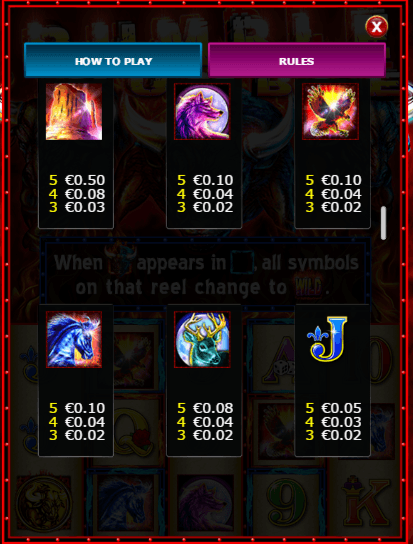This screenshot has width=413, height=544.
Task: Click the teal deer symbol icon
Action: click(x=202, y=339)
